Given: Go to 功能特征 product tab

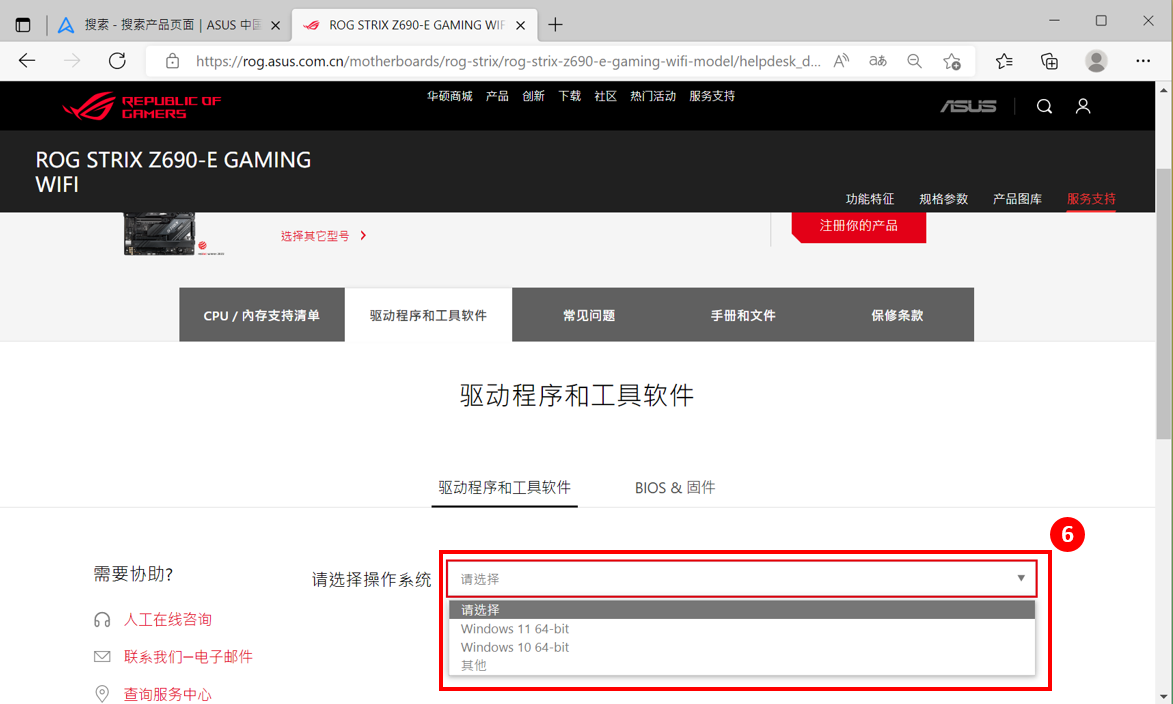Looking at the screenshot, I should [869, 198].
